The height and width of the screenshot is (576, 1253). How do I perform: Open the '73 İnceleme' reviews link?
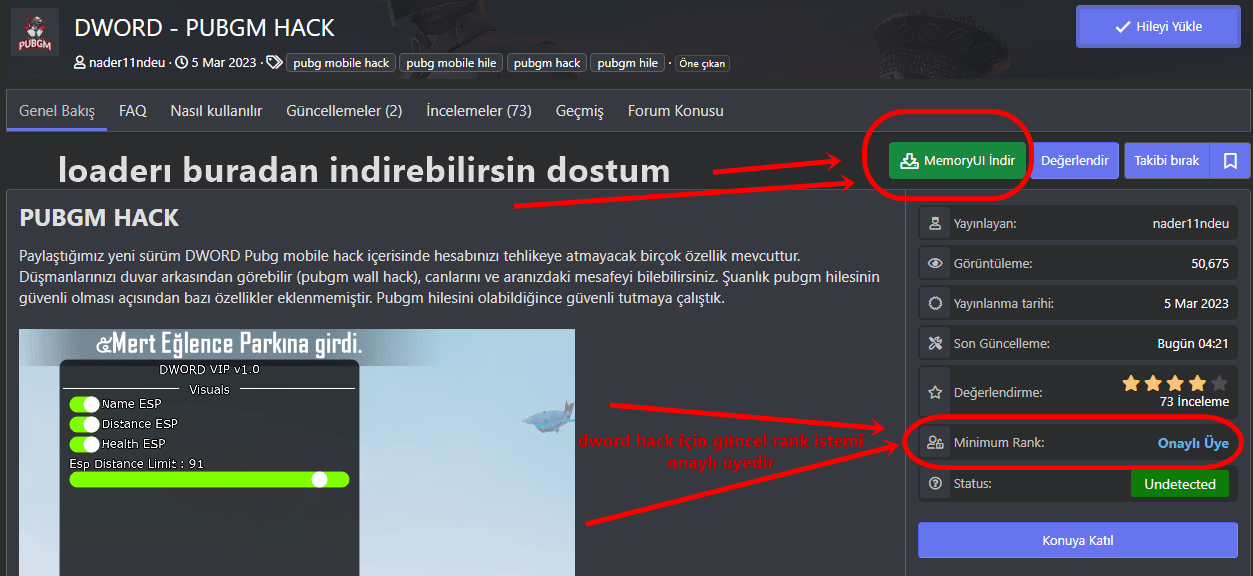[x=1194, y=402]
